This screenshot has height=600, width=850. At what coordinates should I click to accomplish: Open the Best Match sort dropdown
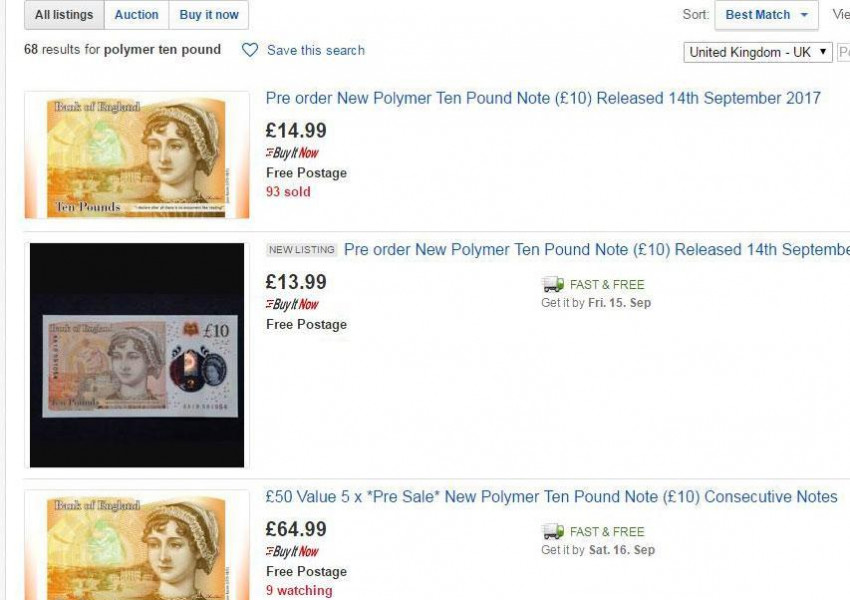coord(766,15)
